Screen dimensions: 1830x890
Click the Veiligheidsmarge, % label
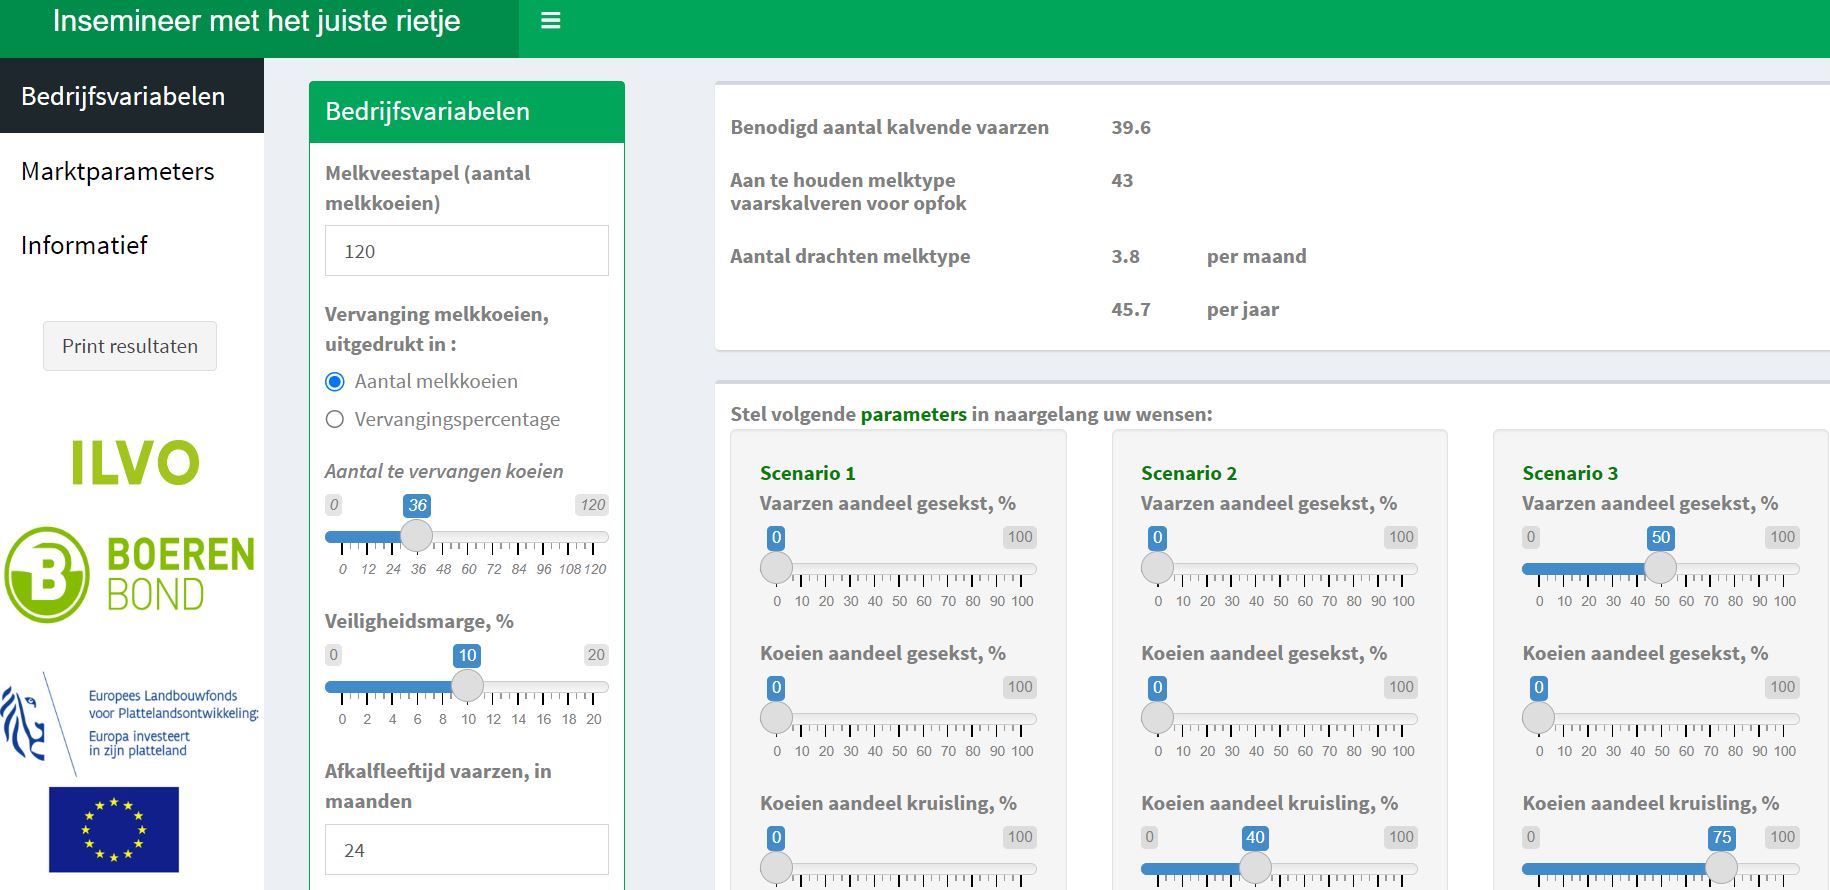coord(419,621)
